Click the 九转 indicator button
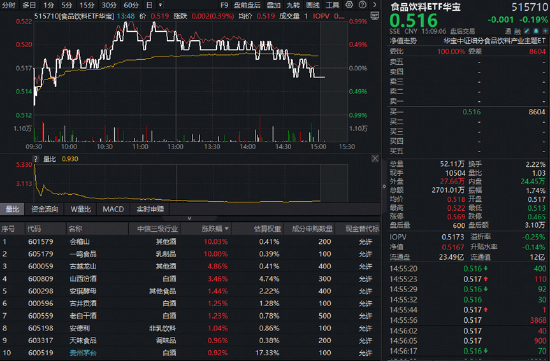This screenshot has height=361, width=550. point(293,5)
